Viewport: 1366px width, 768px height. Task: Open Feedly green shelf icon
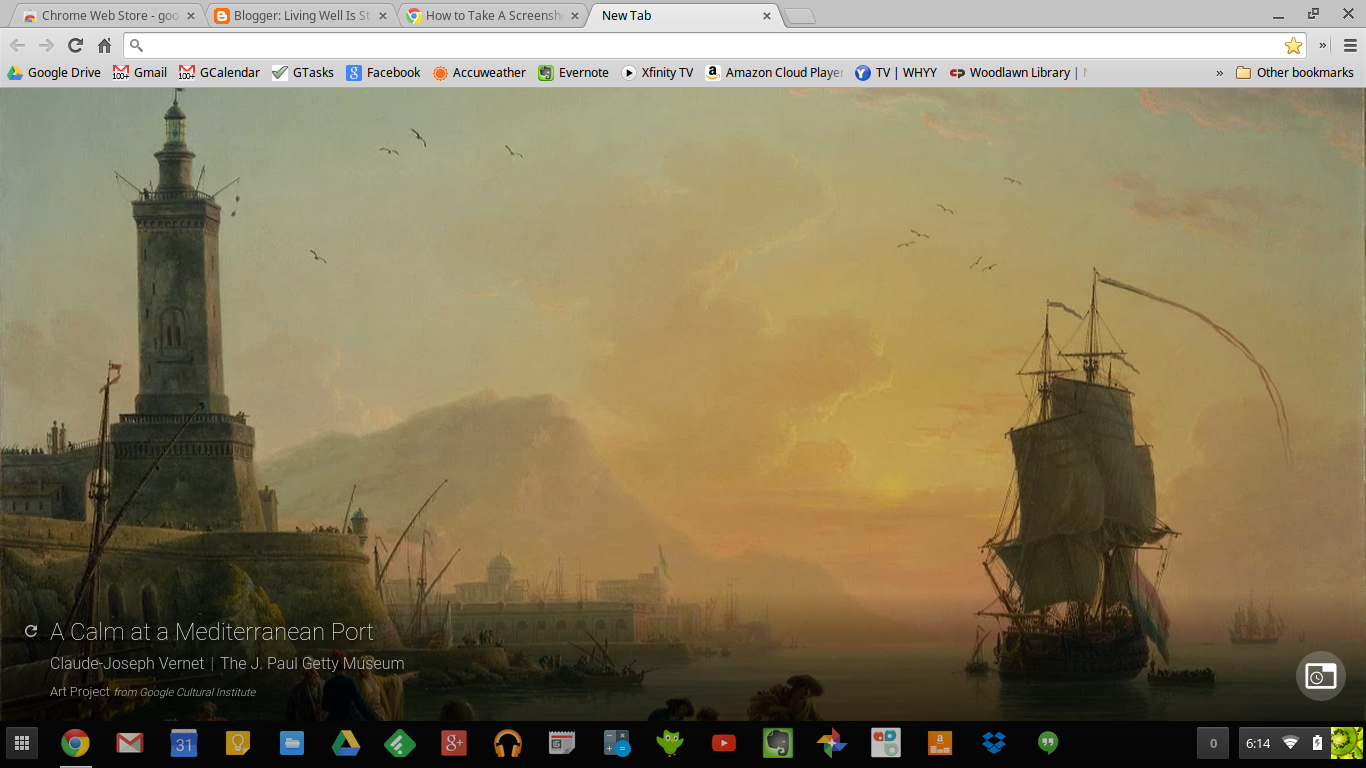point(400,743)
